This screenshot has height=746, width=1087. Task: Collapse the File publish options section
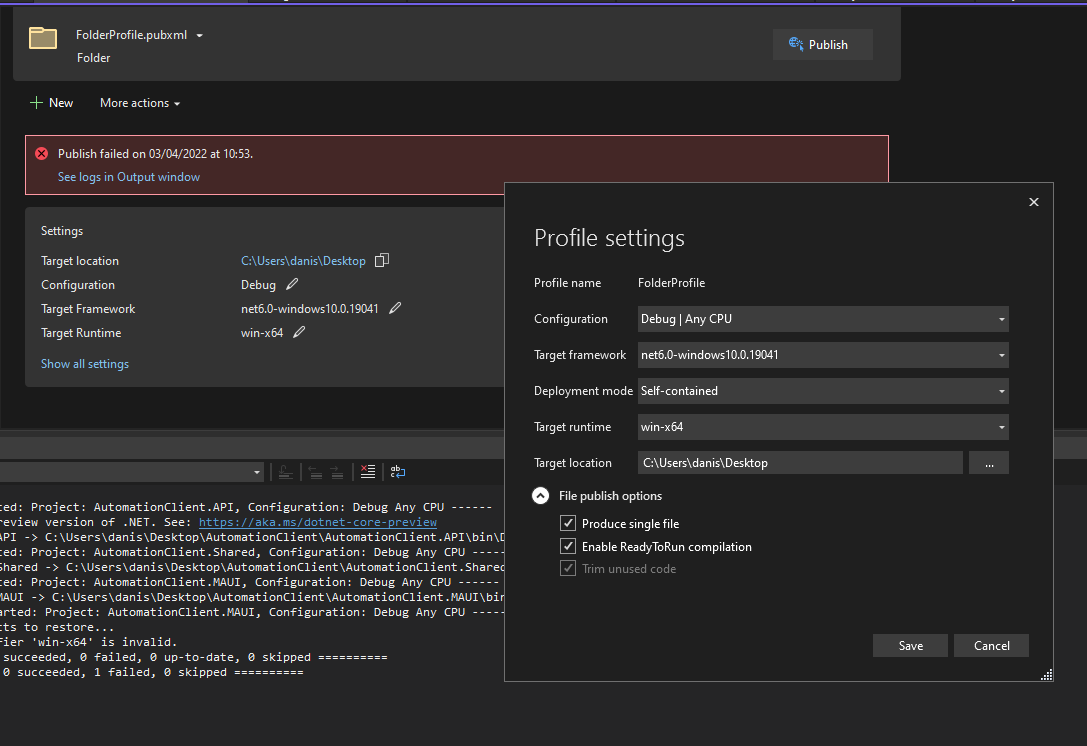click(541, 496)
